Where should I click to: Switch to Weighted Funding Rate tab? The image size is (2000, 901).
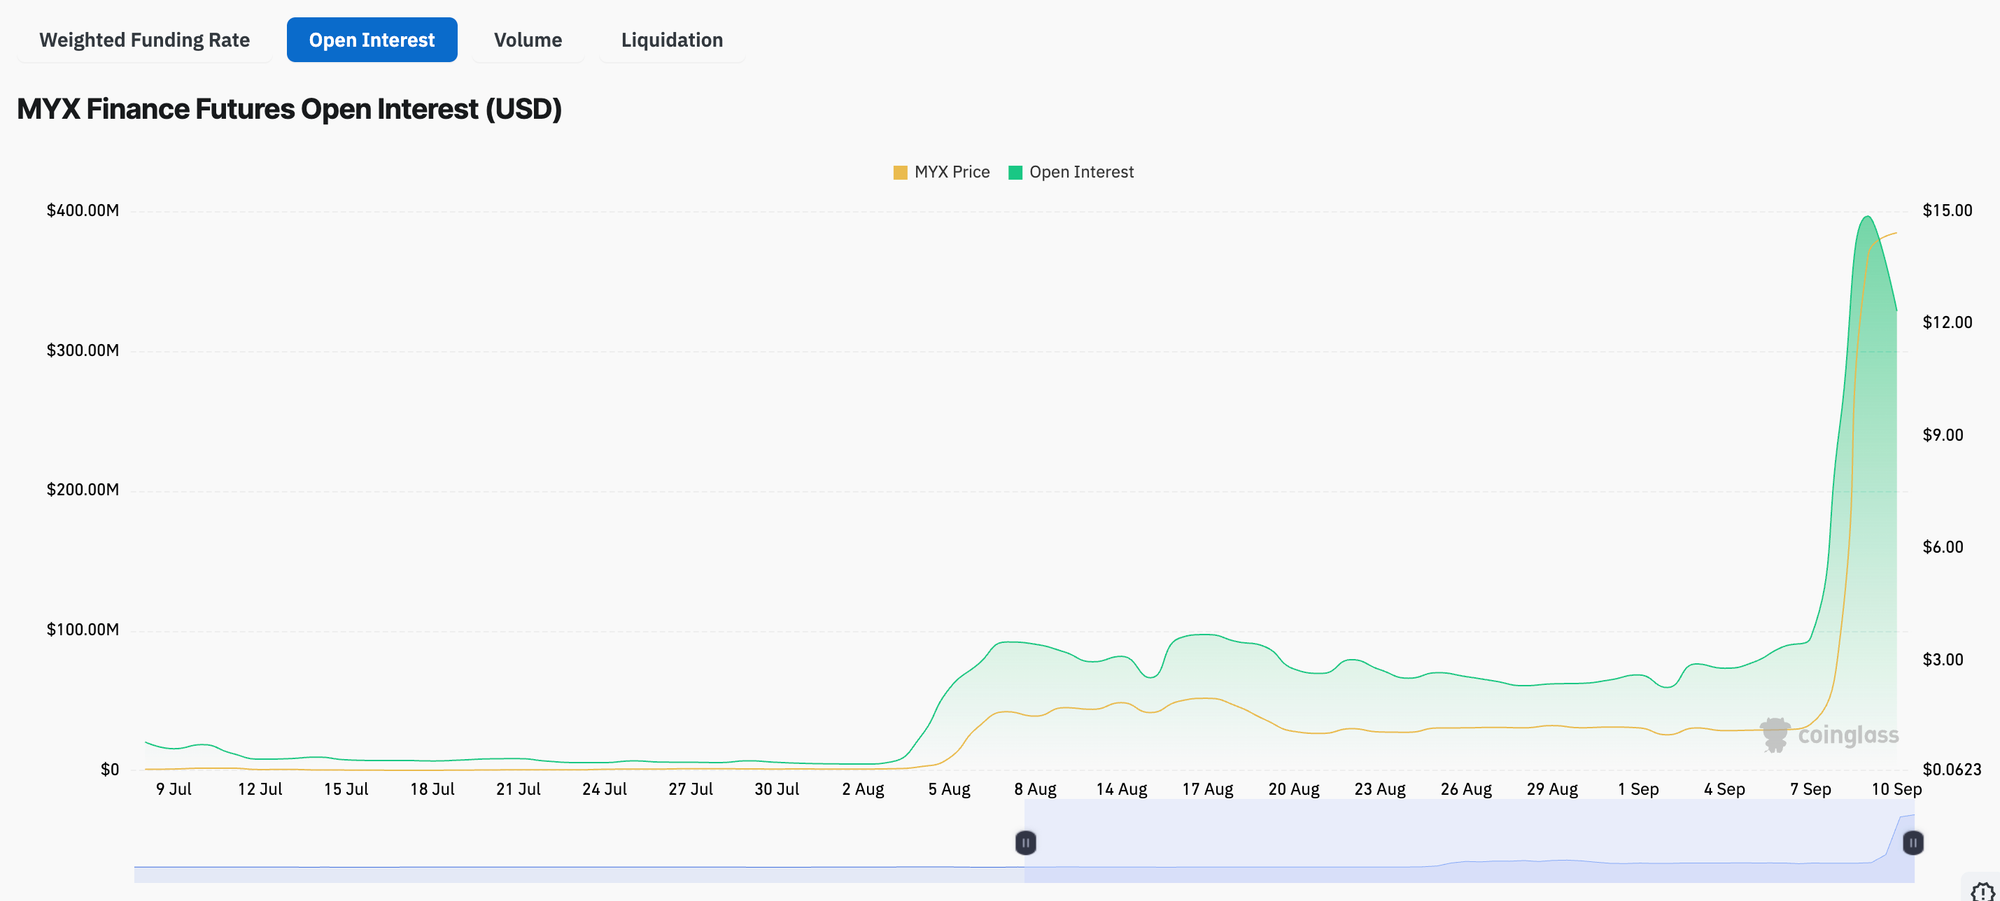point(145,40)
